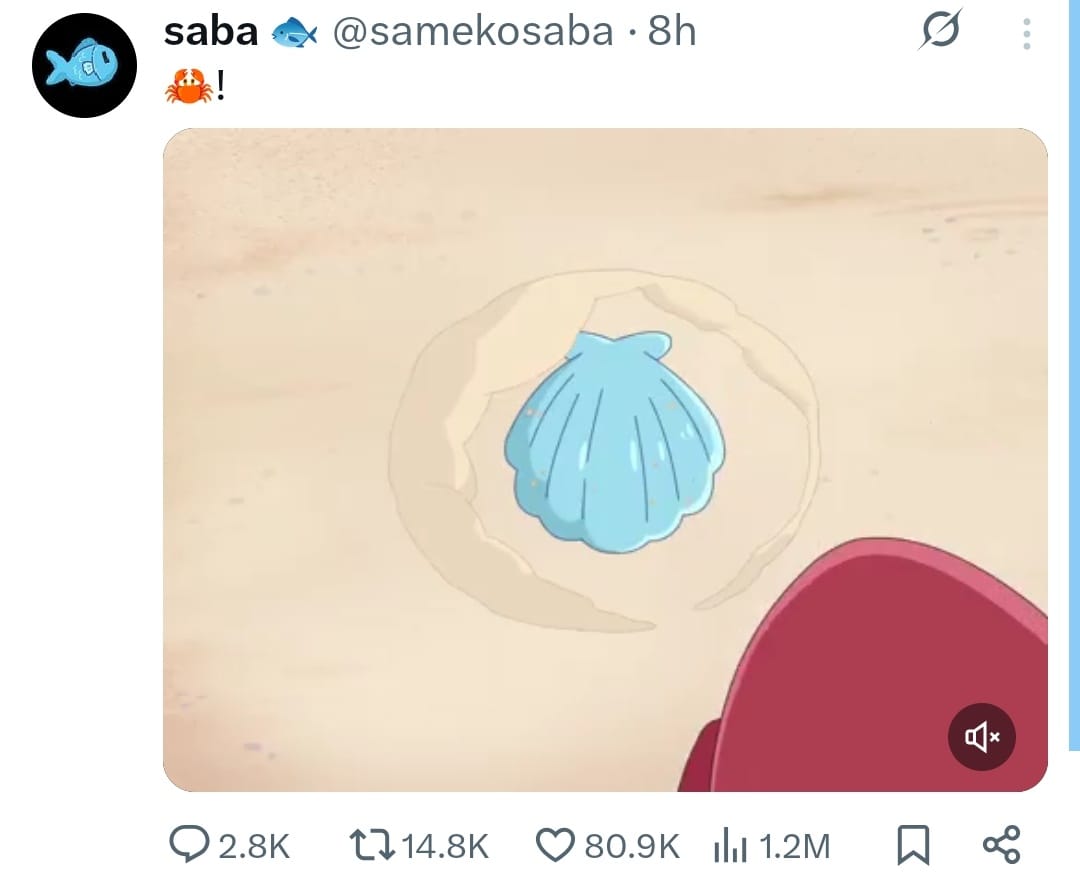Open the share options icon
This screenshot has height=881, width=1080.
[x=1001, y=845]
